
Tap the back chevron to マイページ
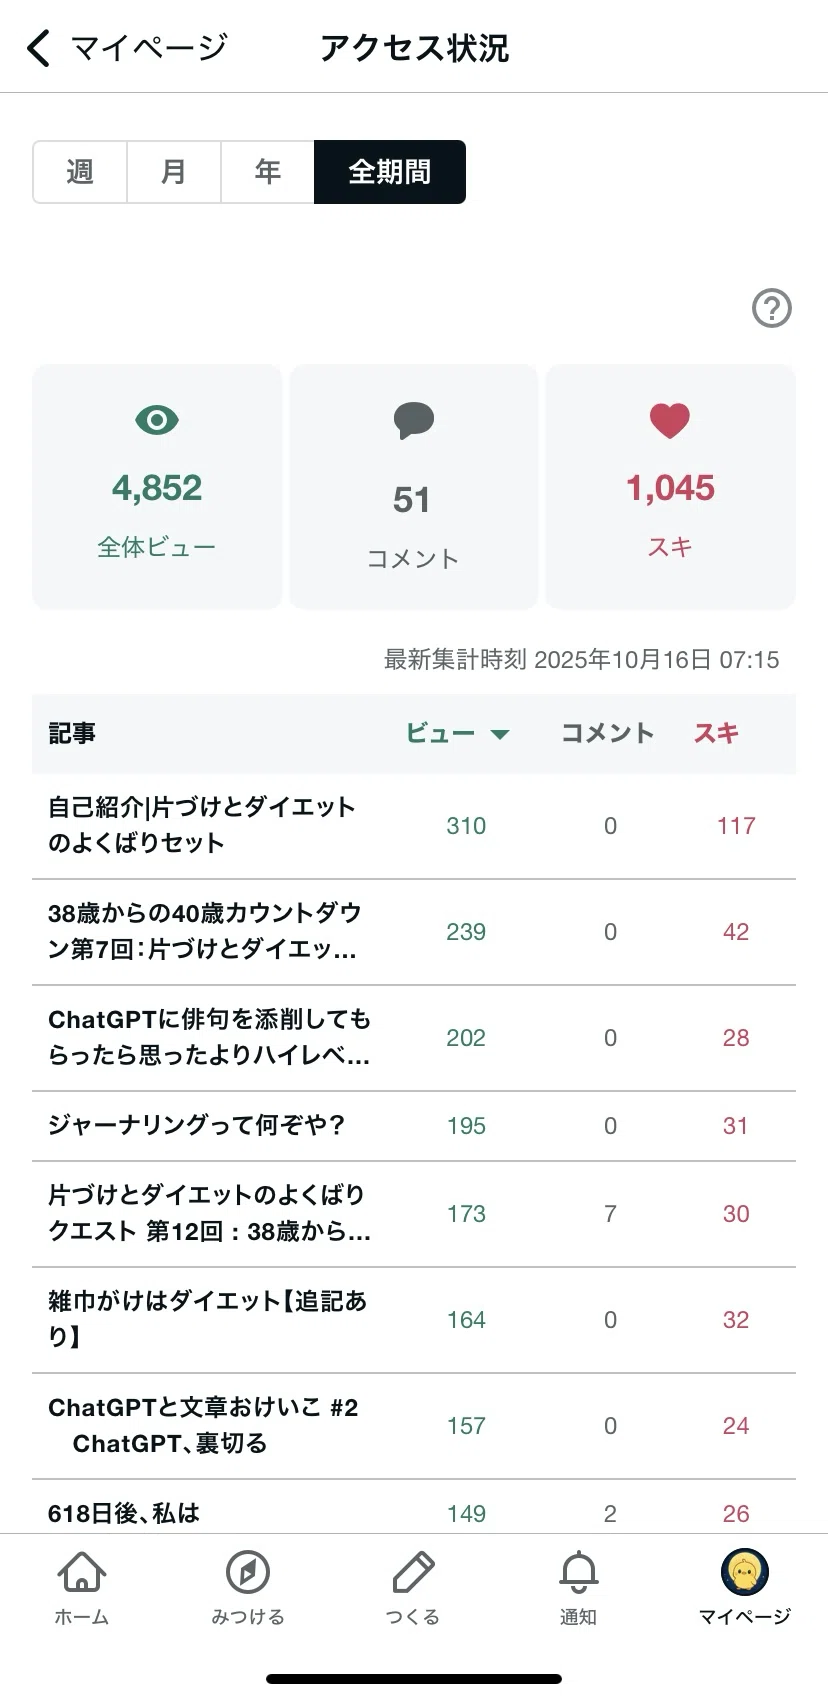coord(38,47)
